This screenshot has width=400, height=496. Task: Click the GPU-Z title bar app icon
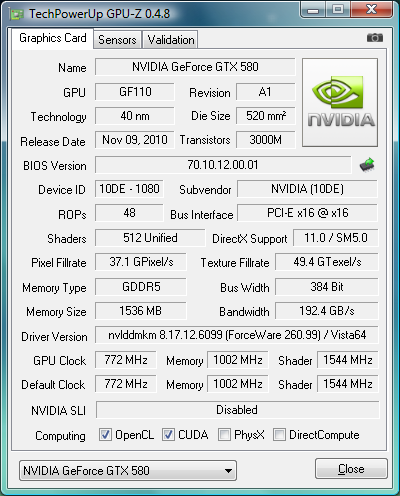tap(17, 14)
